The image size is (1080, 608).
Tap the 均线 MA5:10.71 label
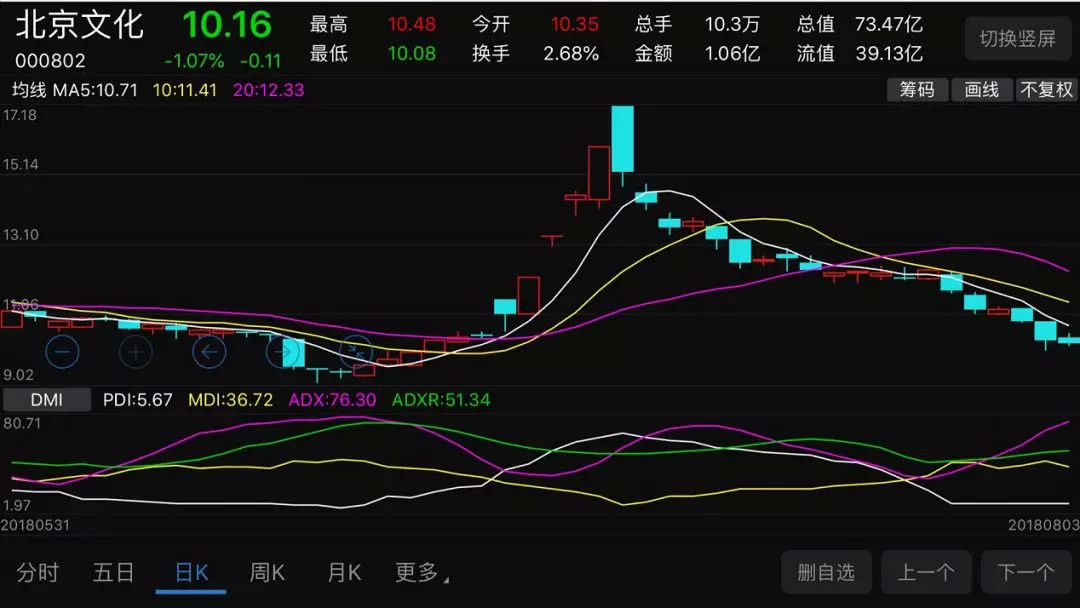pyautogui.click(x=75, y=90)
